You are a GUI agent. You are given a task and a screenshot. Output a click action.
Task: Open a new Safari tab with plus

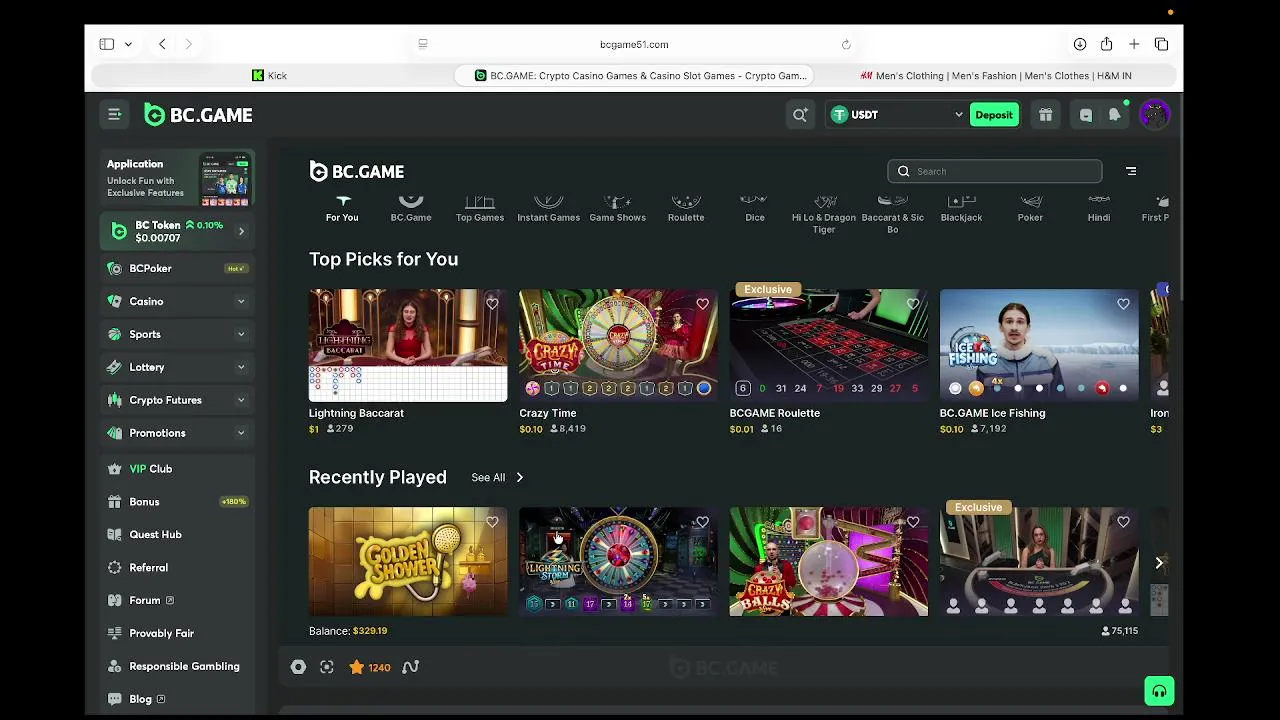1134,44
